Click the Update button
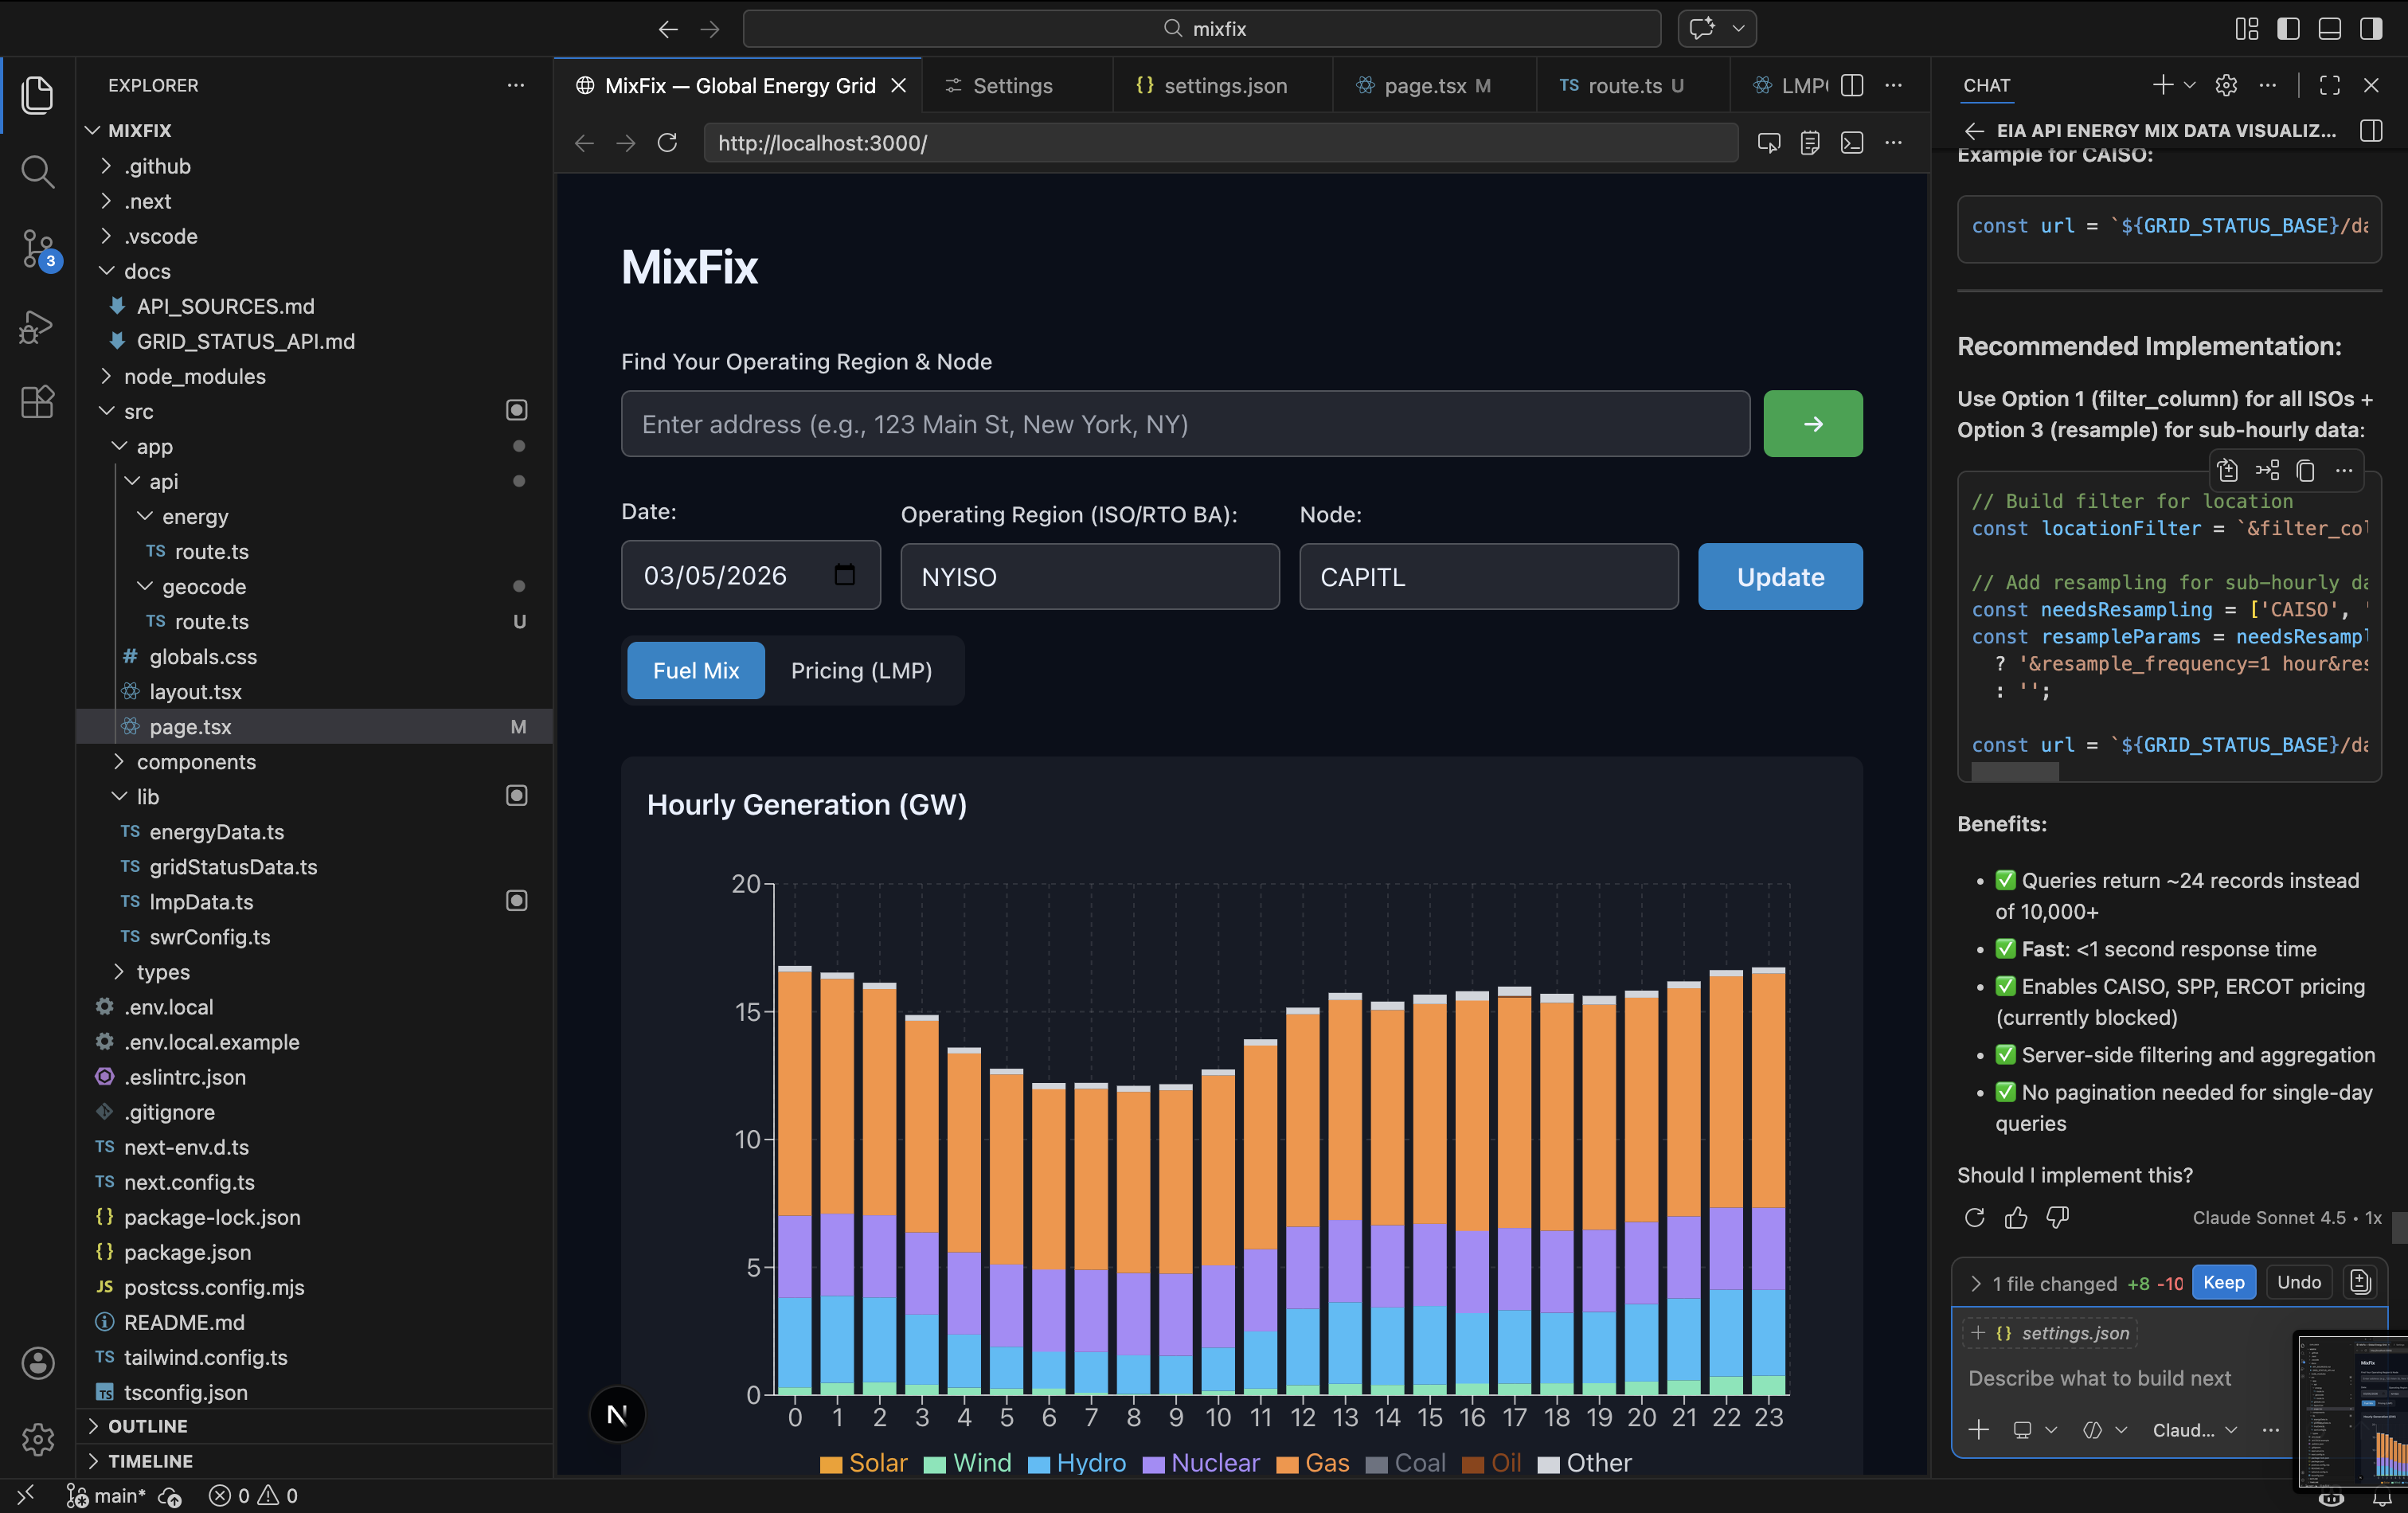 click(1779, 576)
